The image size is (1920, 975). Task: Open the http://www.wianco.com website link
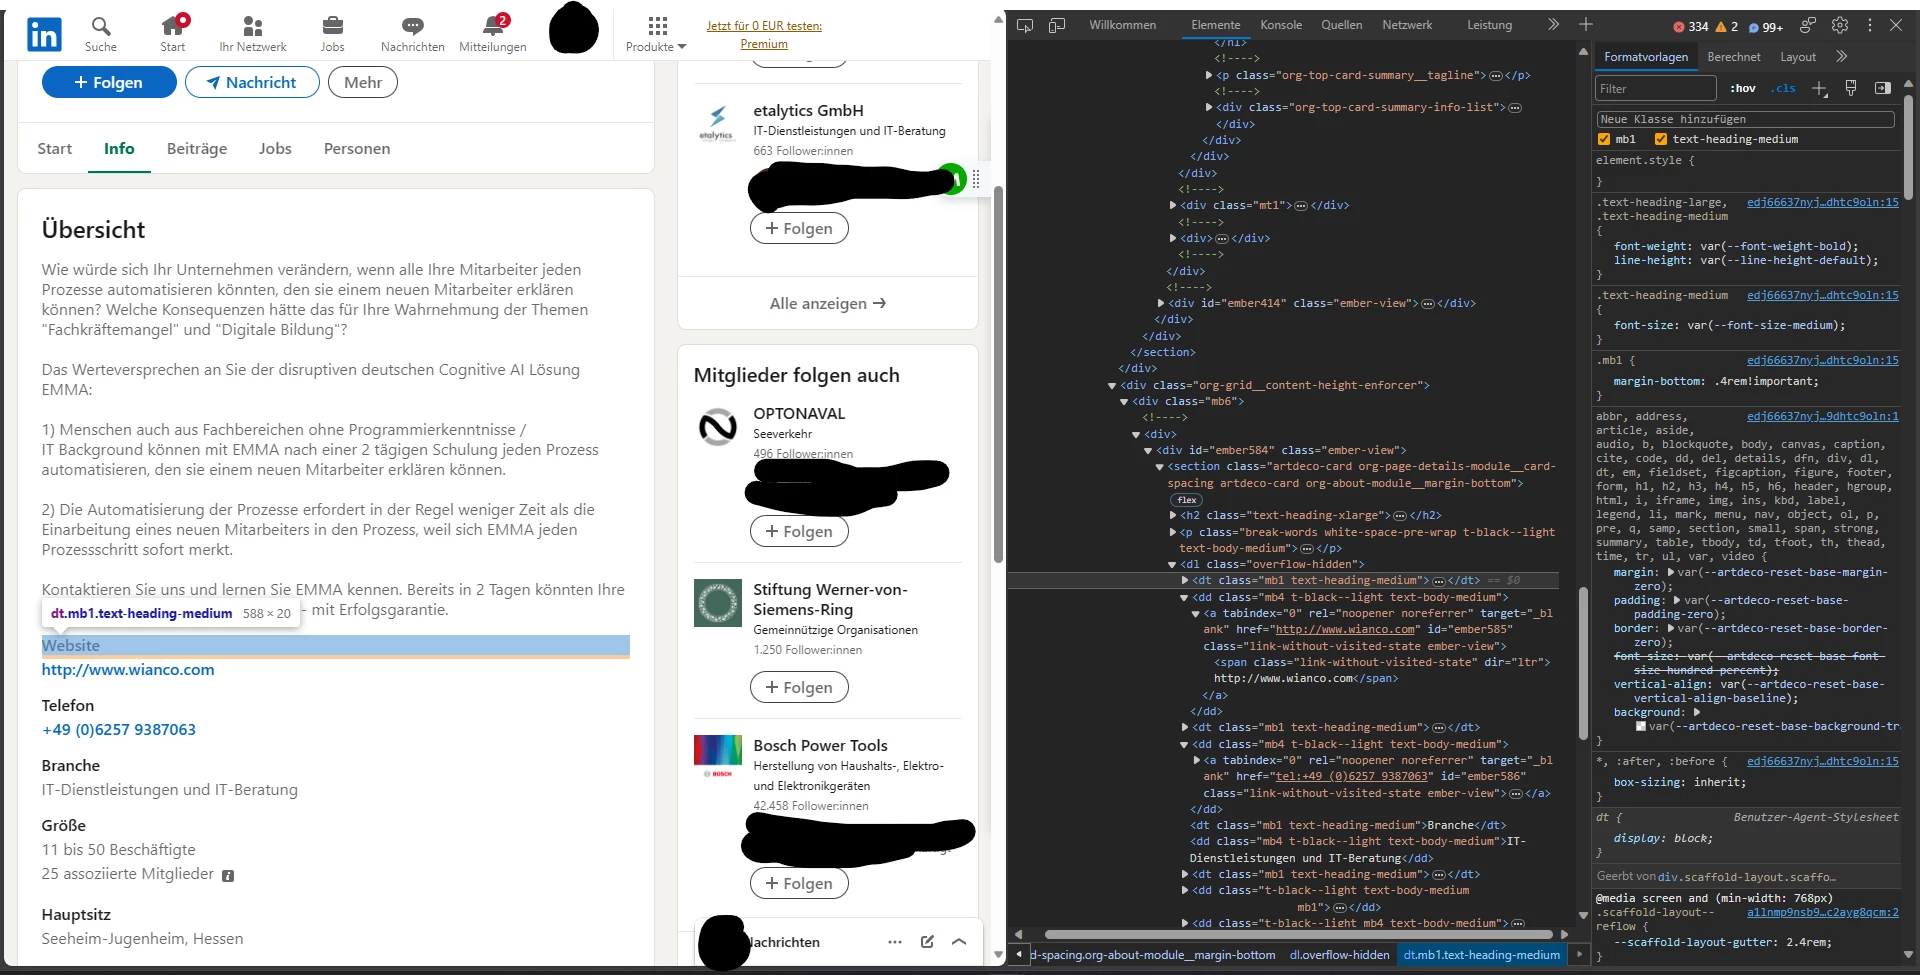coord(128,670)
